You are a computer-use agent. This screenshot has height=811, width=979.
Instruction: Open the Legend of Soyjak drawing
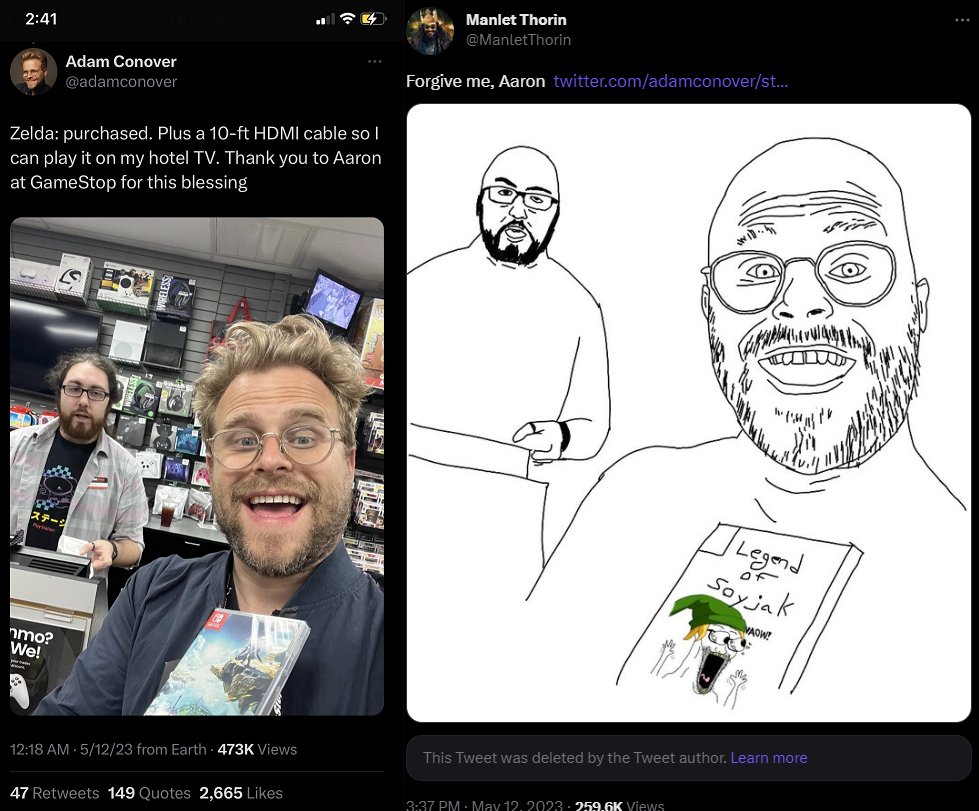pyautogui.click(x=689, y=413)
